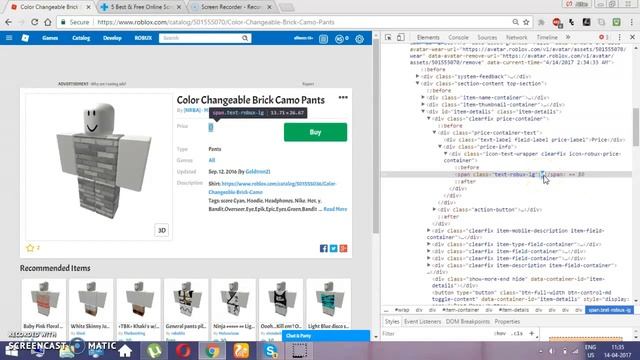This screenshot has height=360, width=640.
Task: Click the Roblox logo icon
Action: point(25,38)
